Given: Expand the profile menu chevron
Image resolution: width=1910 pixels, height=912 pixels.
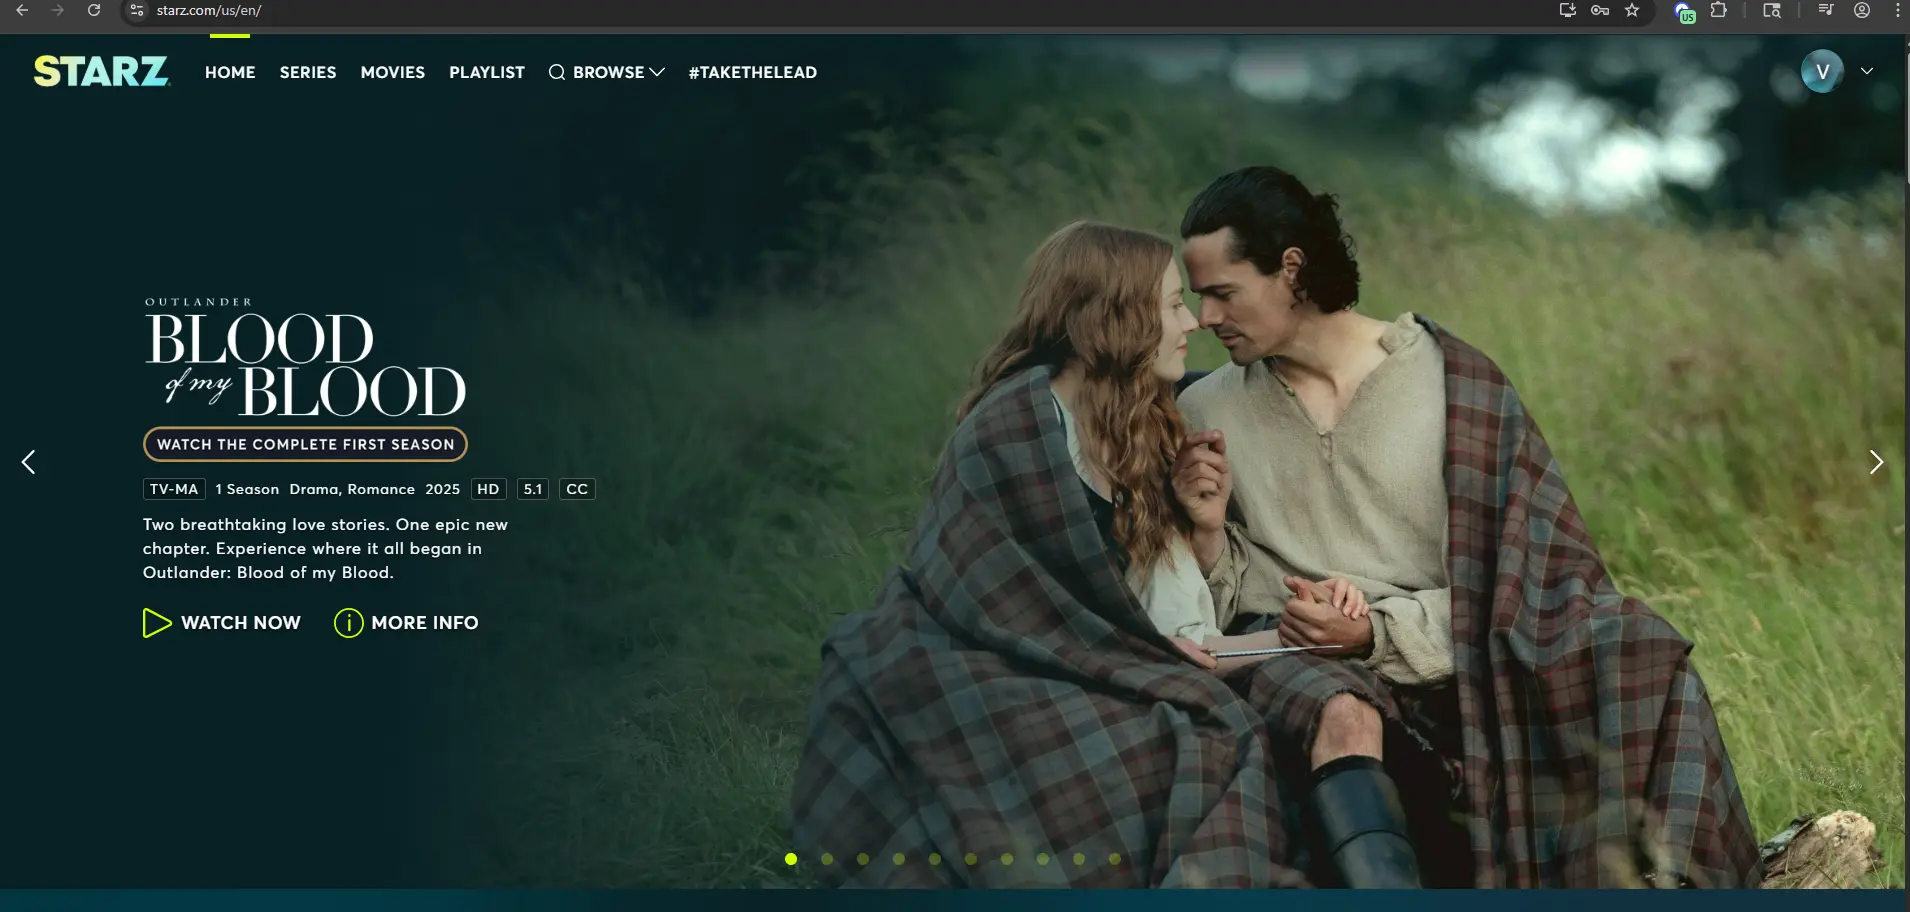Looking at the screenshot, I should [1867, 71].
